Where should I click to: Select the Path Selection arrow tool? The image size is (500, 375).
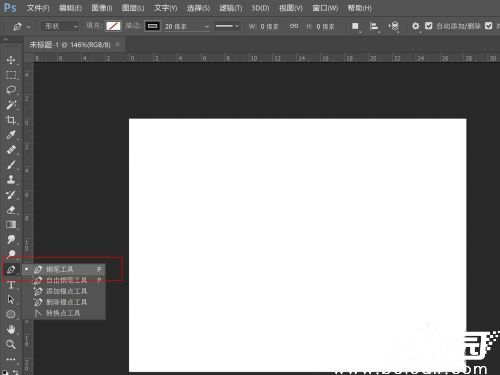pyautogui.click(x=11, y=299)
